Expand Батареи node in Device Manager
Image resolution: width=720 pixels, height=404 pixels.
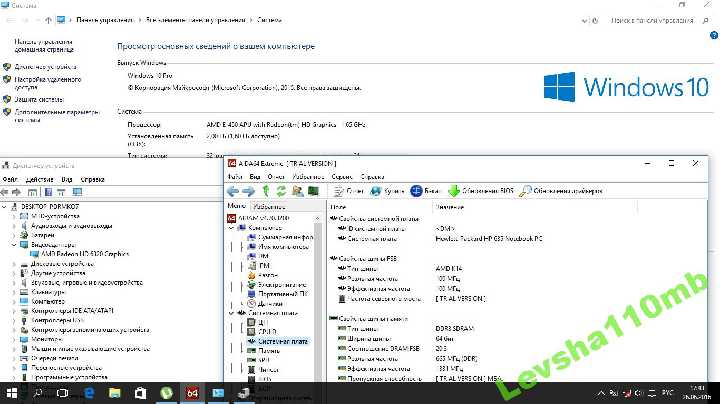point(14,235)
